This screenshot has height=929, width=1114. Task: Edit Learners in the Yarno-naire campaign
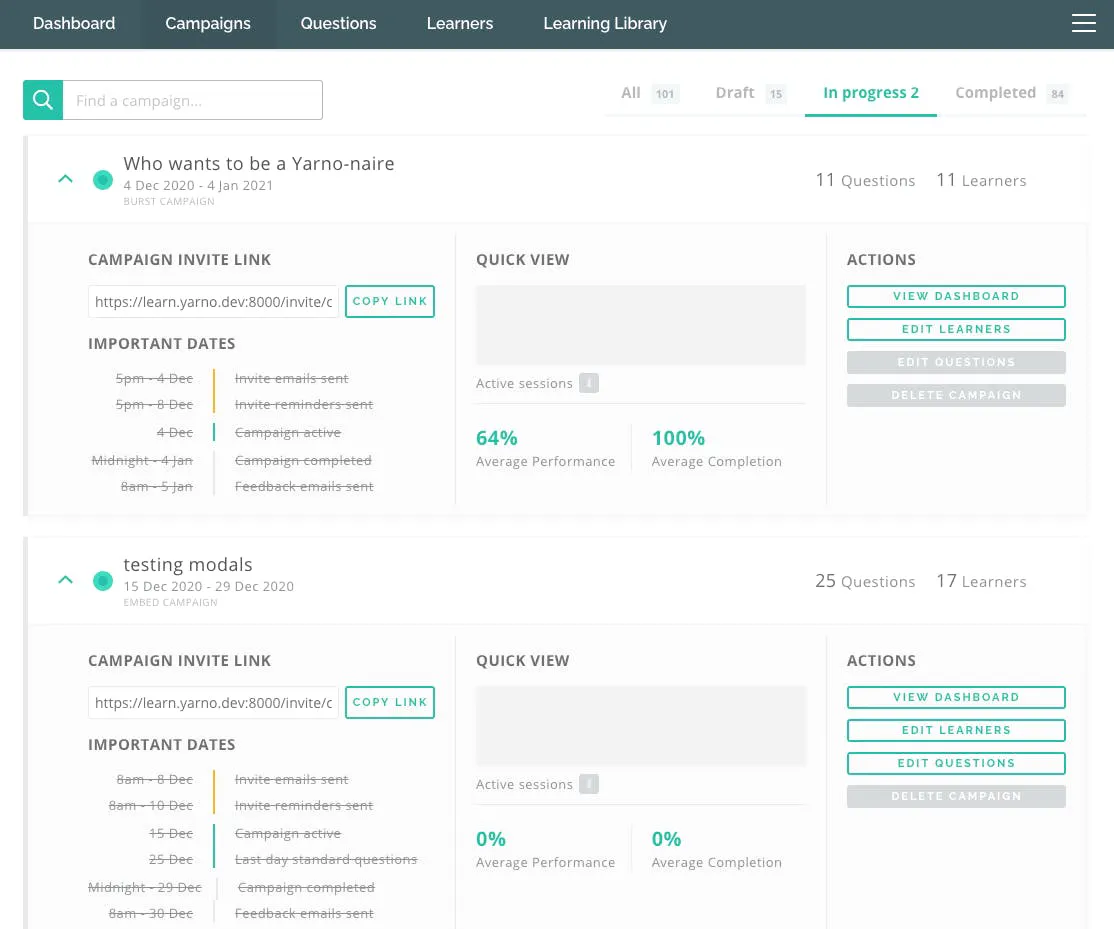coord(956,330)
